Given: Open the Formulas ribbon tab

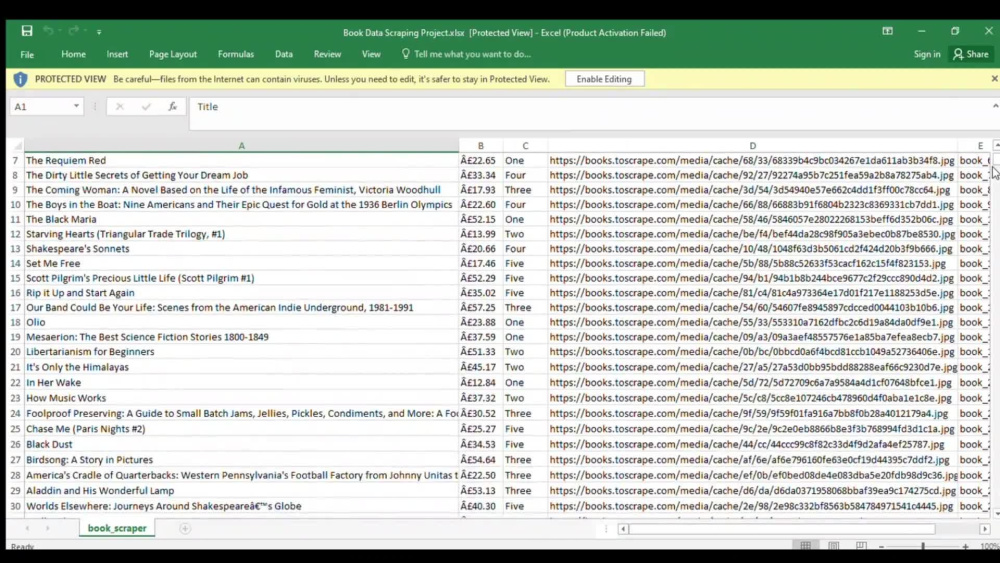Looking at the screenshot, I should click(236, 54).
